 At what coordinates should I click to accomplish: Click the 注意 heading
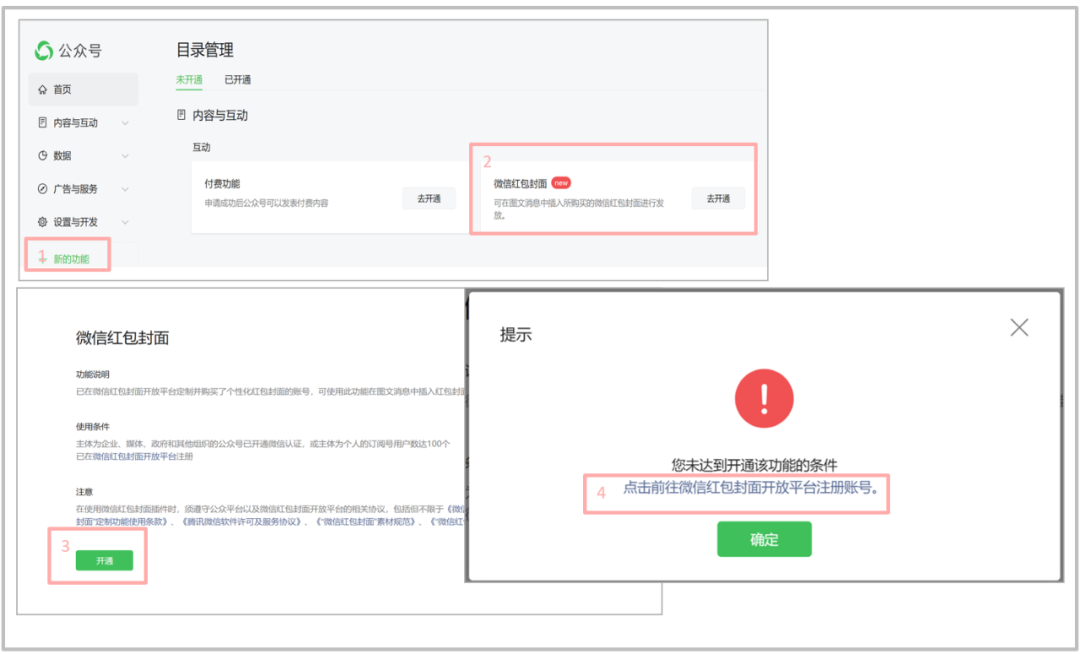pos(84,492)
